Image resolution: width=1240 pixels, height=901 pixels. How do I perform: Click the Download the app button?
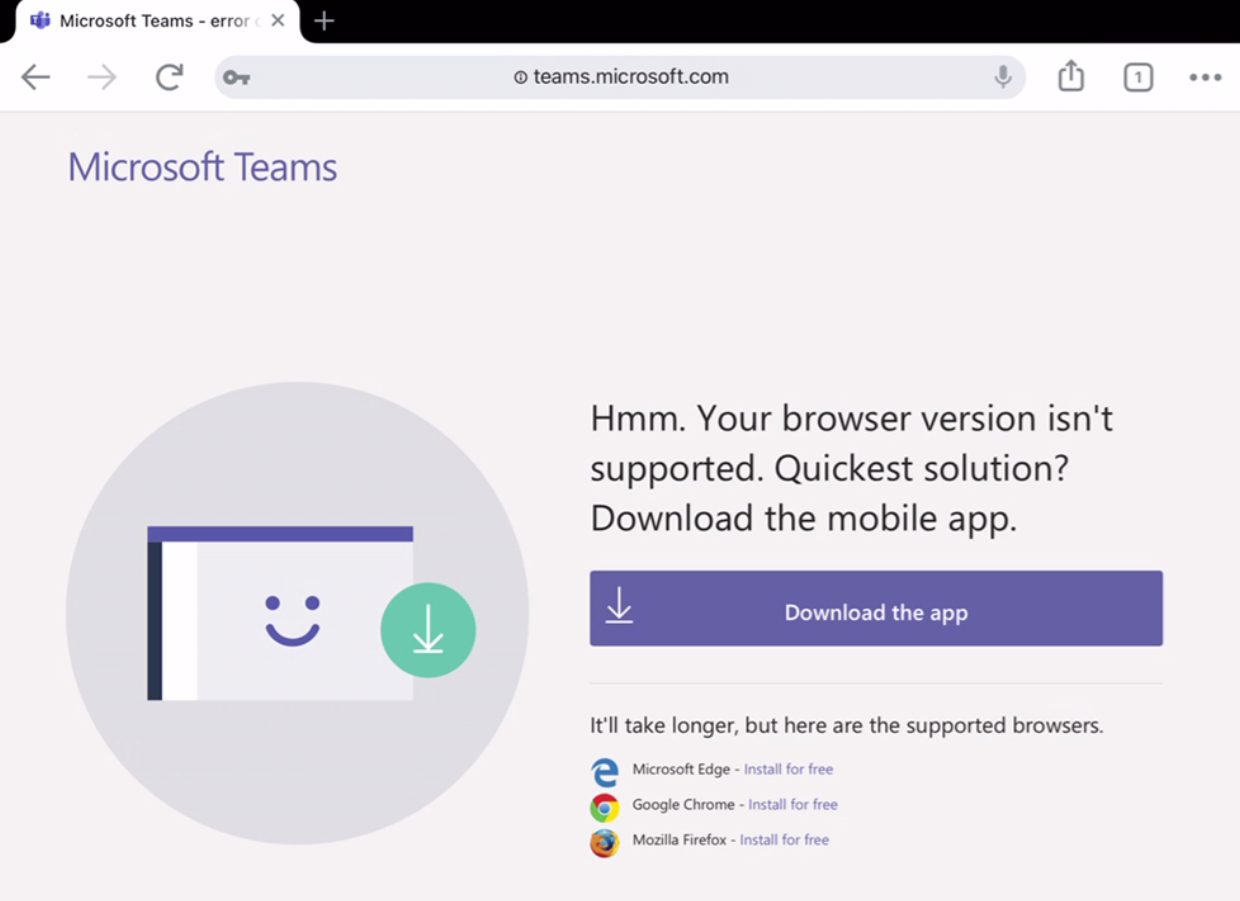(x=876, y=608)
